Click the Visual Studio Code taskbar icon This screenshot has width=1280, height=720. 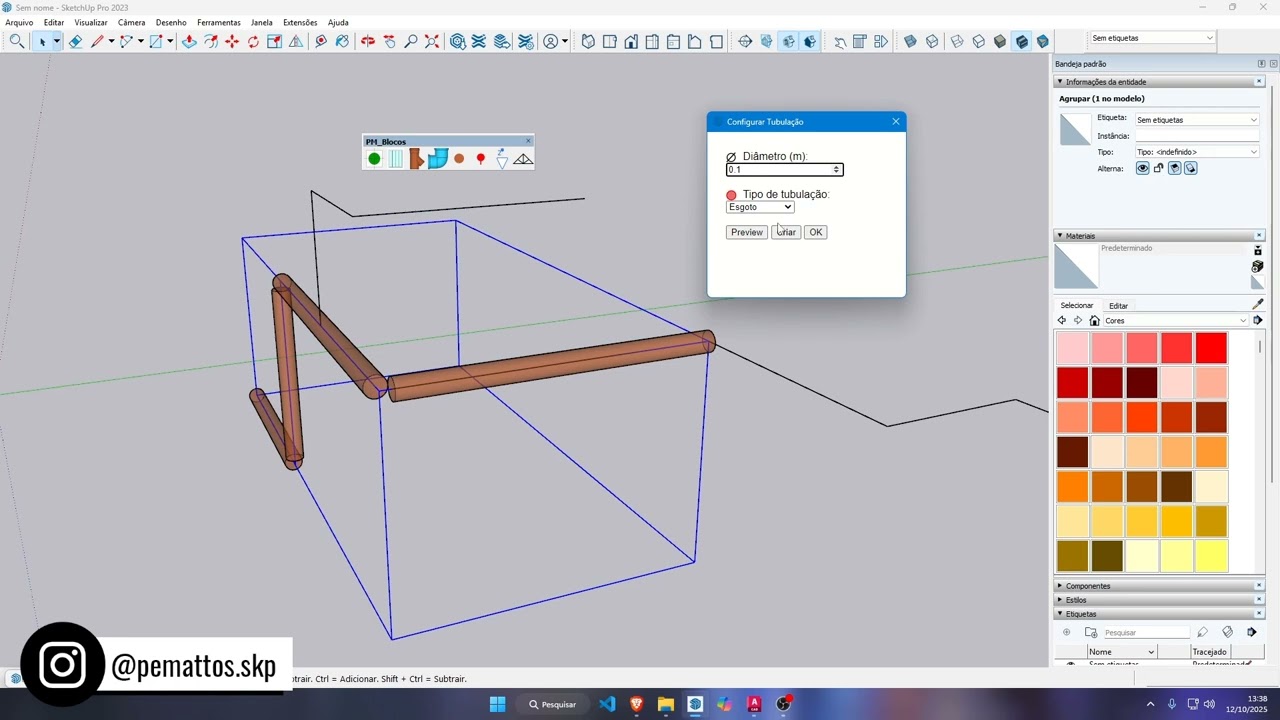(x=607, y=704)
